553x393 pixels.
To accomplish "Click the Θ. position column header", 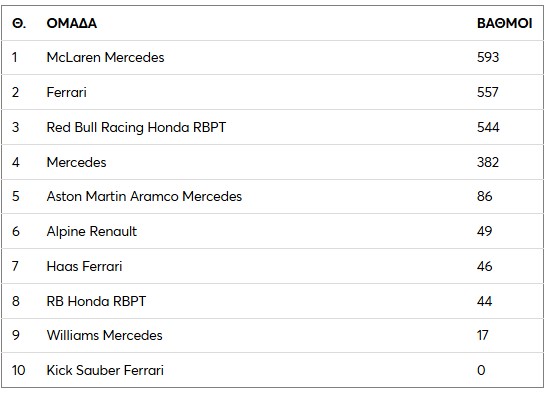I will click(19, 23).
